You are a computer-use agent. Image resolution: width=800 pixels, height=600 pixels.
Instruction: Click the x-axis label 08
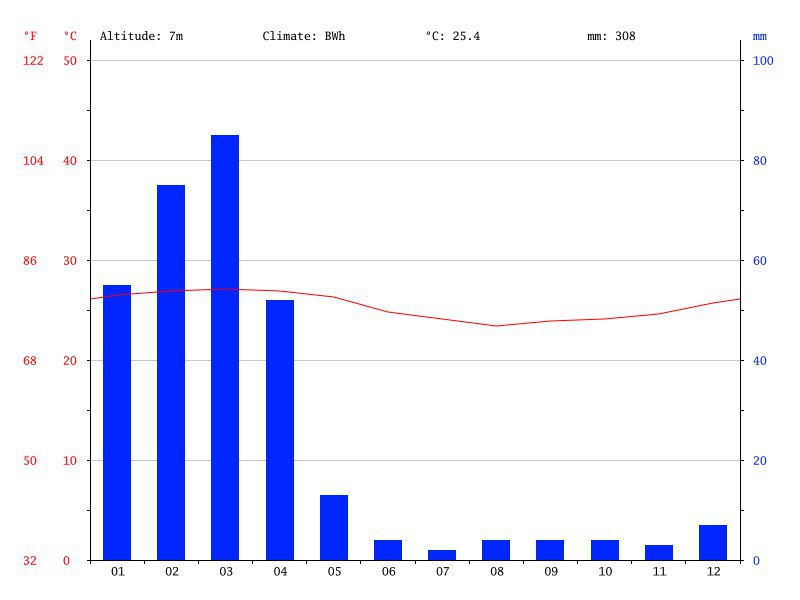click(497, 572)
